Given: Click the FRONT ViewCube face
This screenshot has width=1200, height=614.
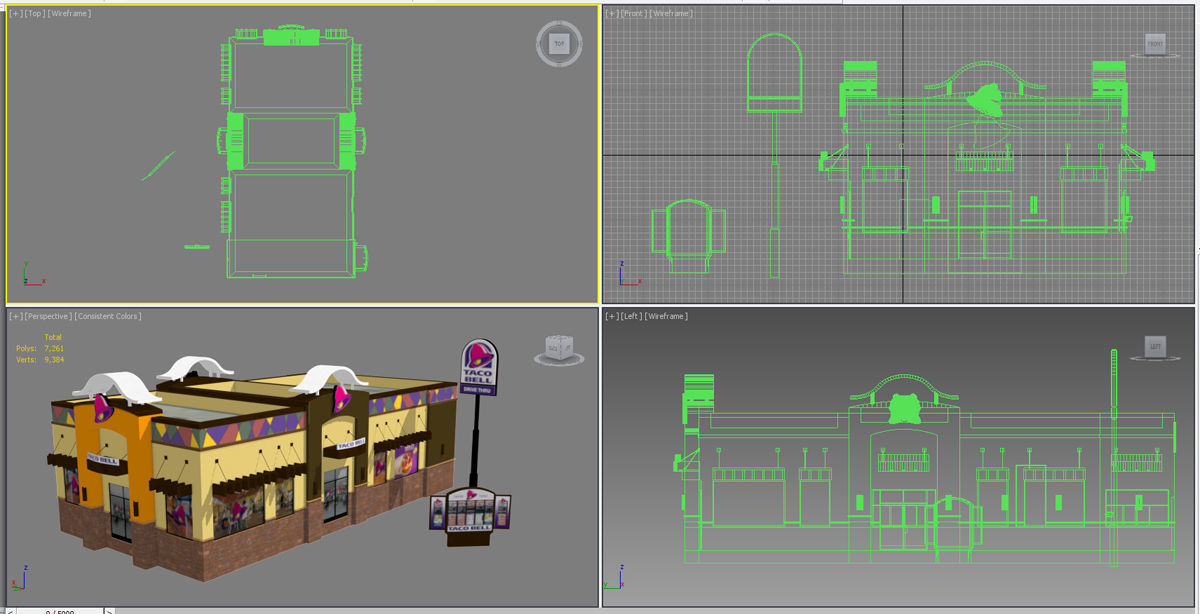Looking at the screenshot, I should [1155, 44].
